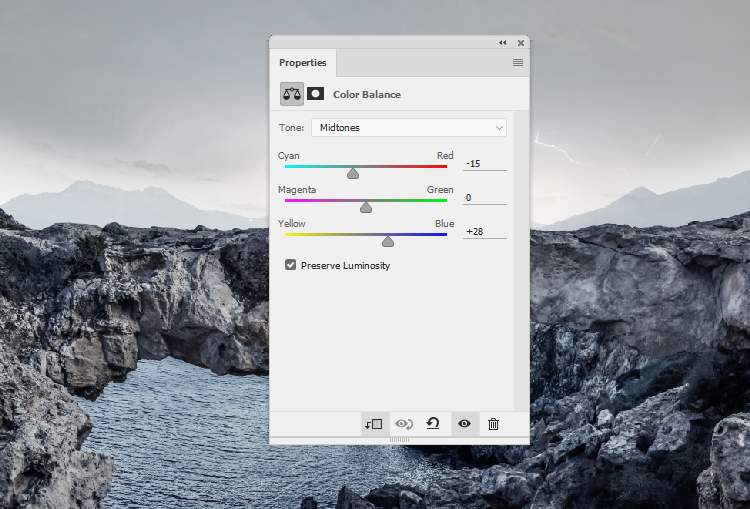
Task: Click the Yellow-Blue slider handle
Action: [388, 242]
